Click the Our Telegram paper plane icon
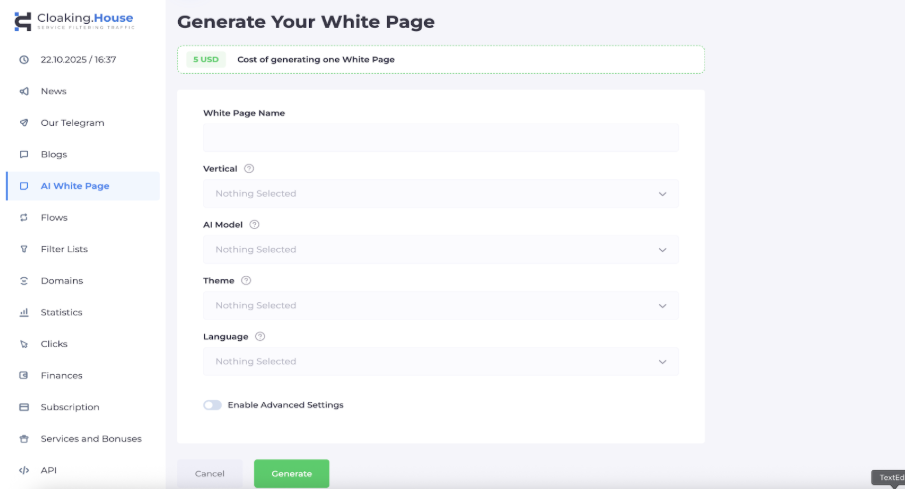 coord(24,123)
